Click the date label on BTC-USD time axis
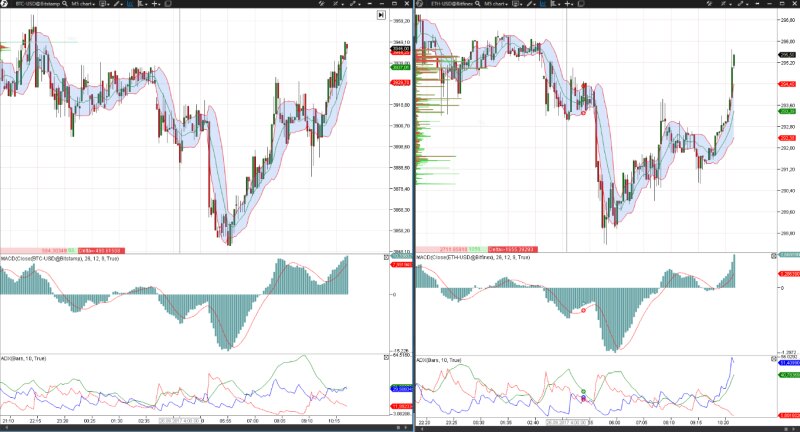 pyautogui.click(x=180, y=421)
